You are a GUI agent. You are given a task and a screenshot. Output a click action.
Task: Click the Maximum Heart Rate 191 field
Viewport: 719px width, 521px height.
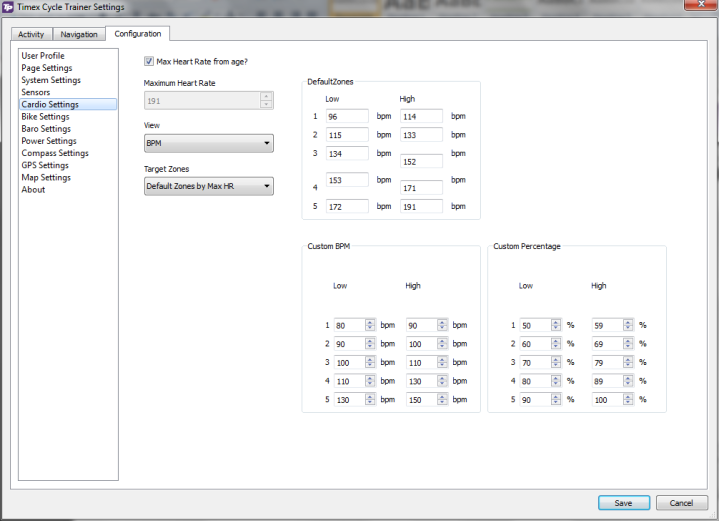[x=202, y=100]
